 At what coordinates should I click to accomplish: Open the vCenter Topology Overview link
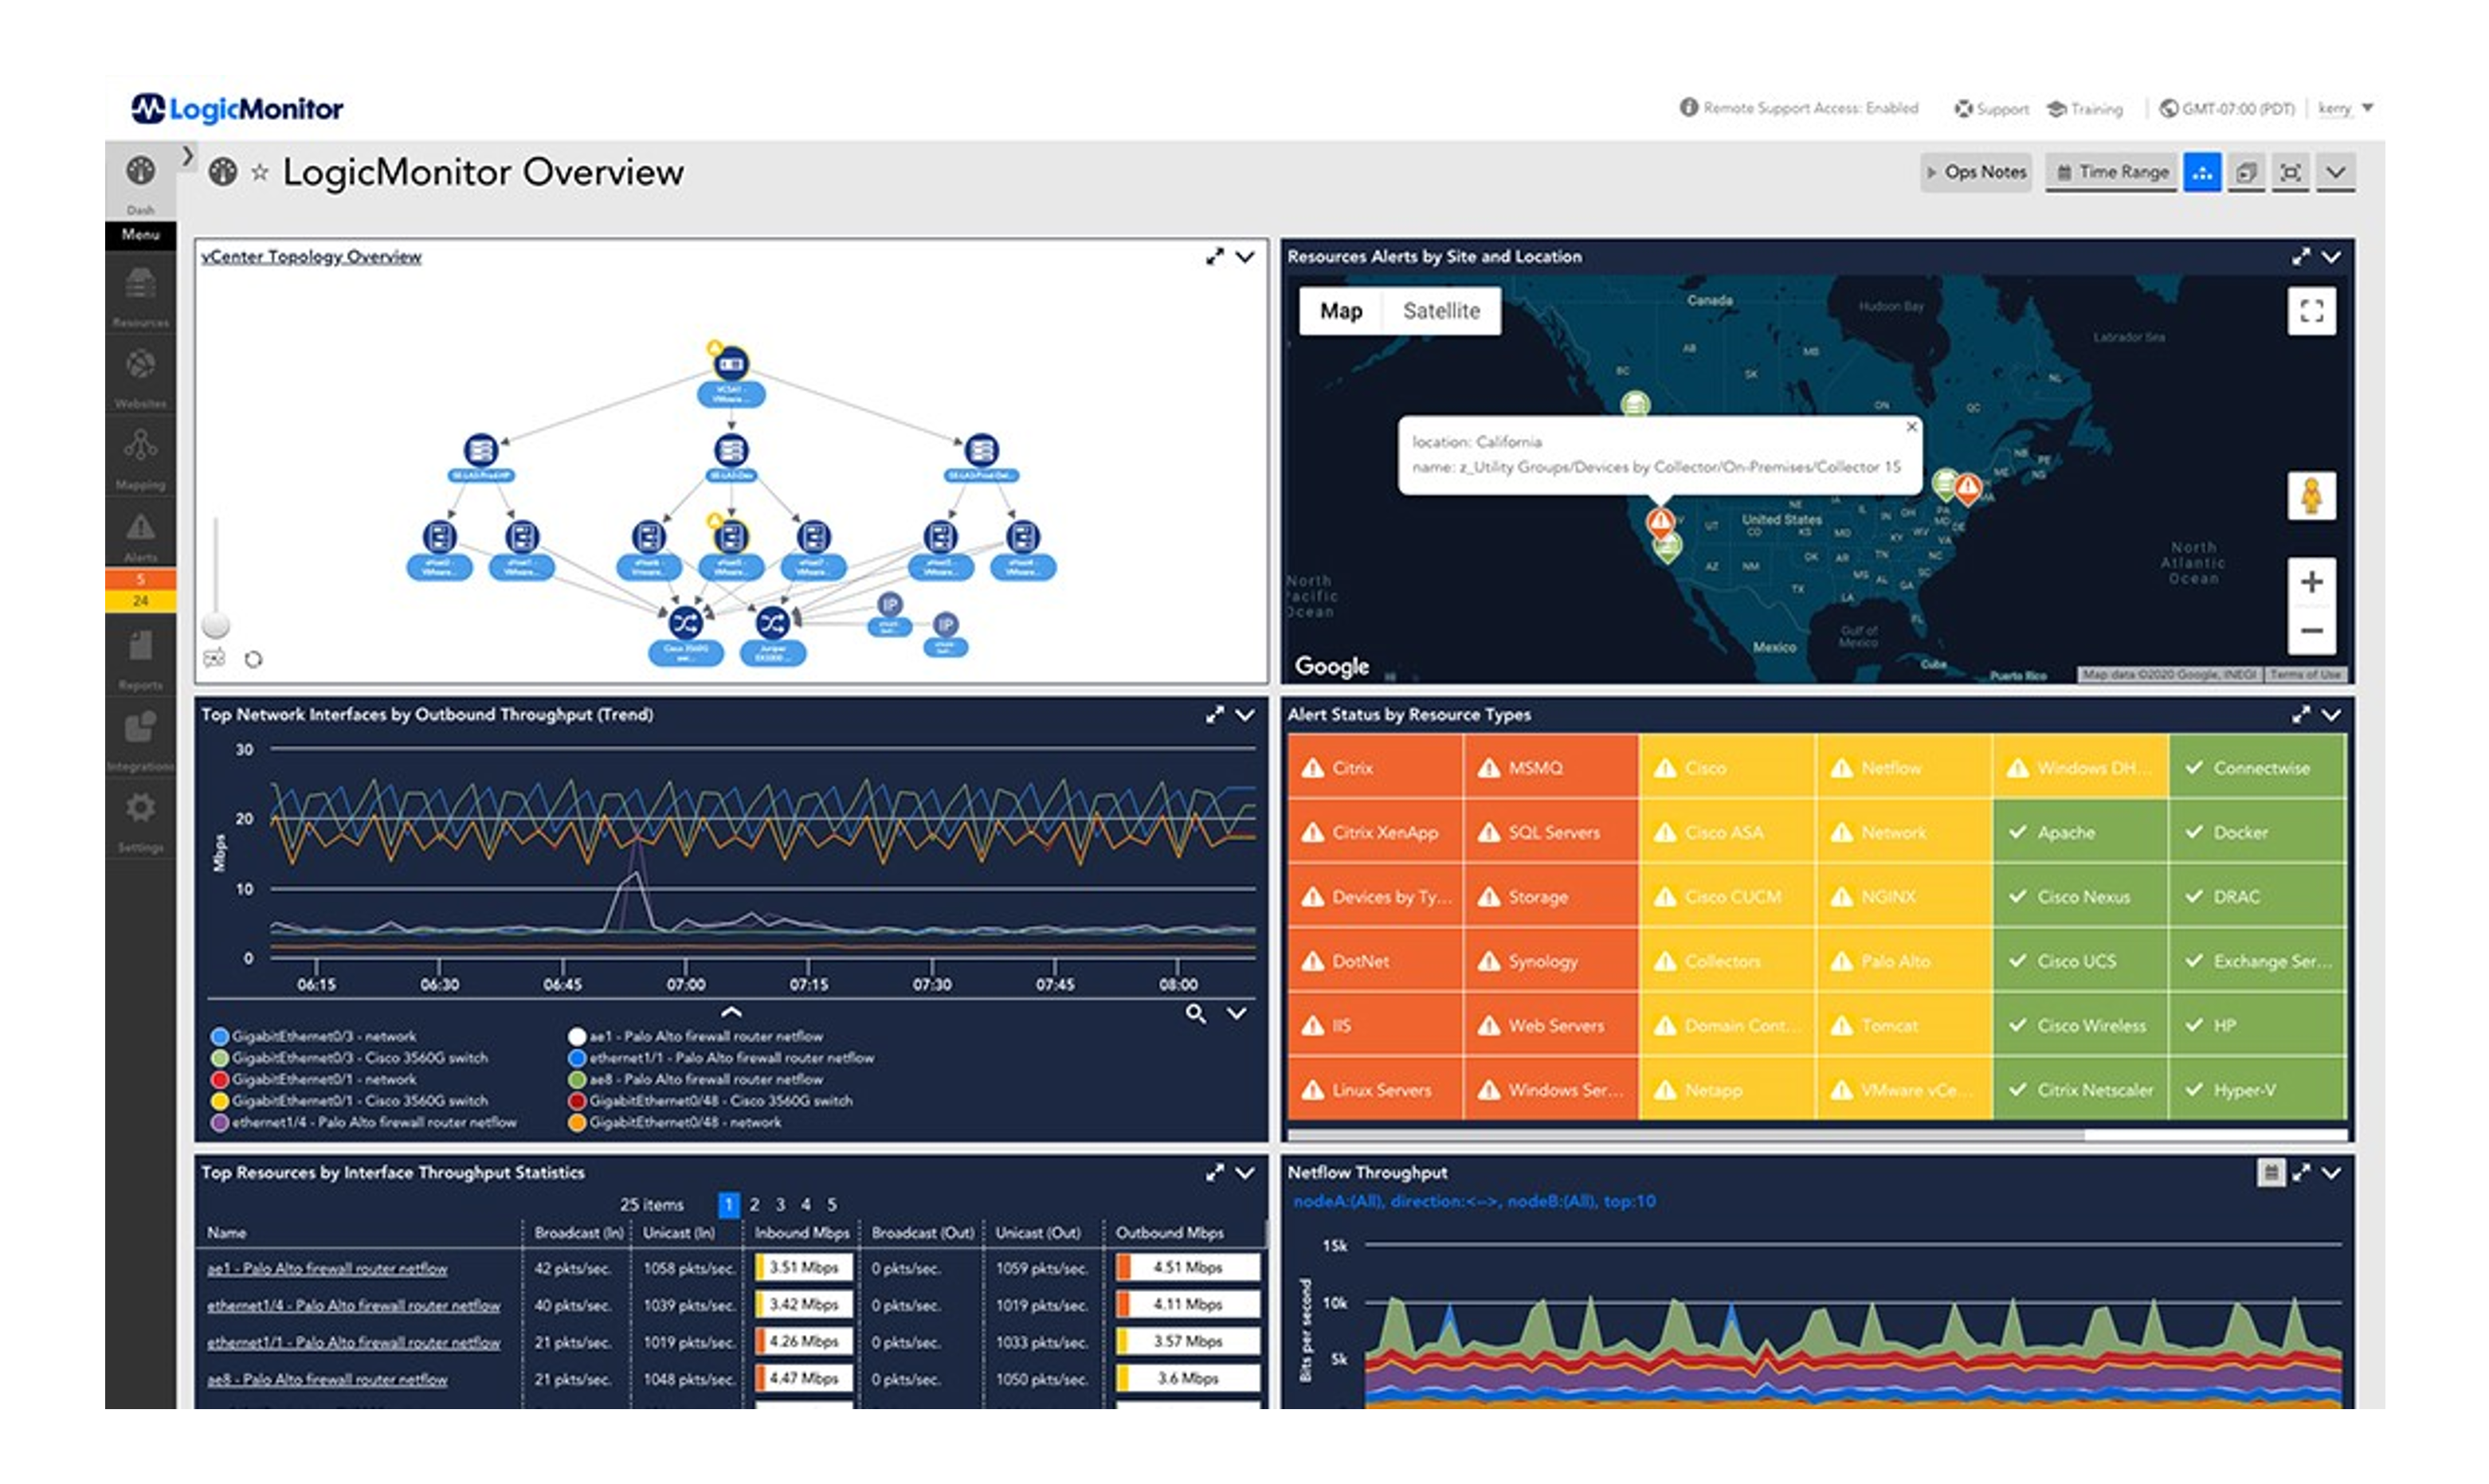click(x=311, y=257)
